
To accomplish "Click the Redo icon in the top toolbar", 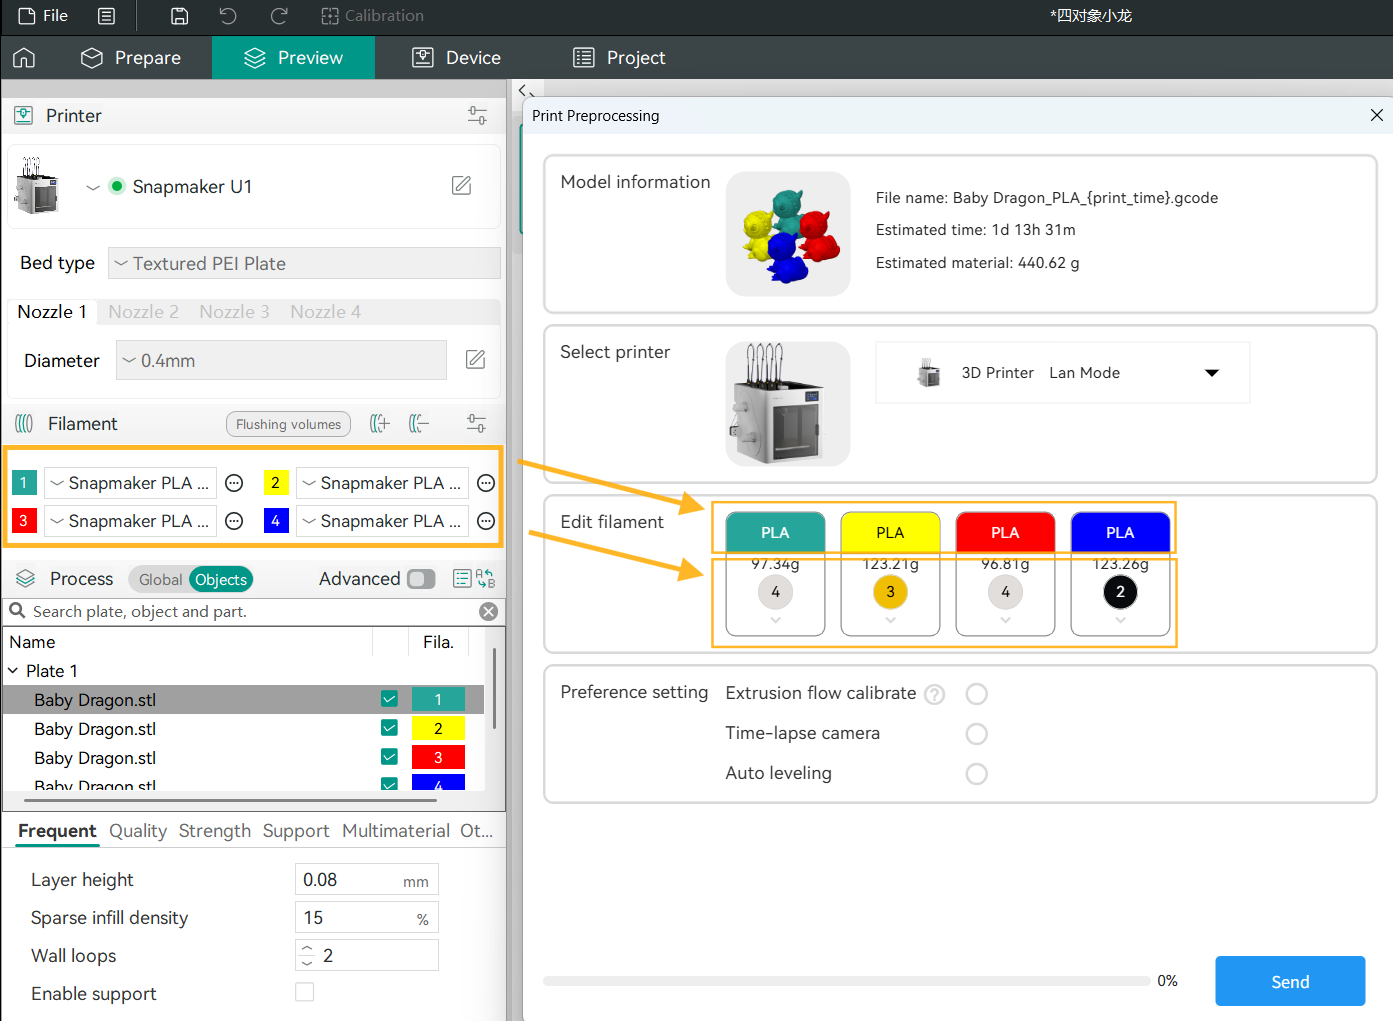I will click(x=277, y=16).
